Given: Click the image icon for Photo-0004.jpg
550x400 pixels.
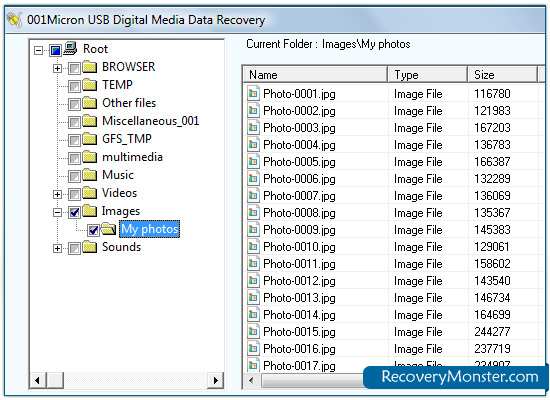Looking at the screenshot, I should pyautogui.click(x=253, y=145).
